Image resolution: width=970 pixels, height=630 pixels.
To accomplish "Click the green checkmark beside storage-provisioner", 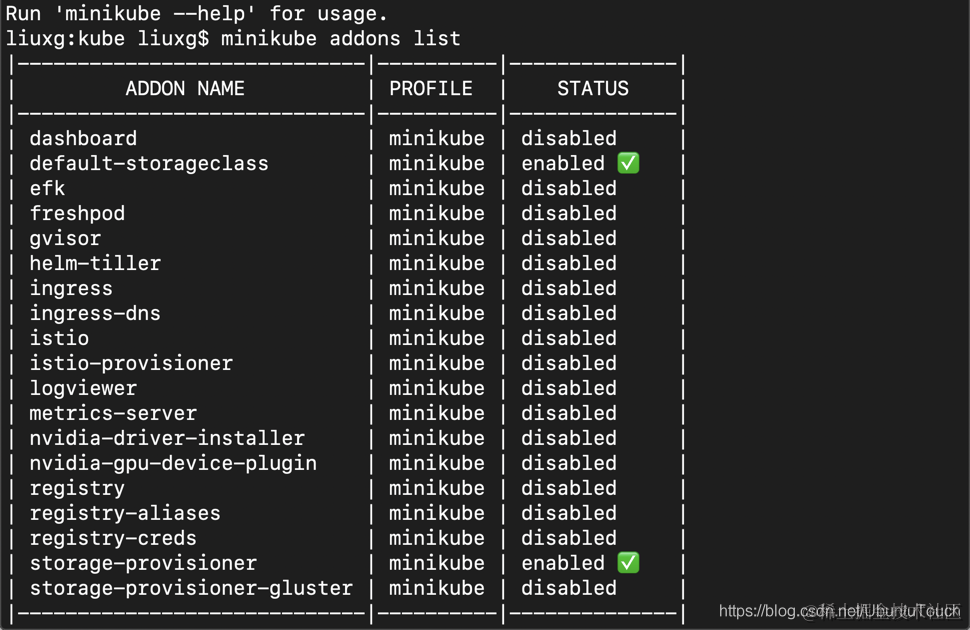I will pos(628,563).
